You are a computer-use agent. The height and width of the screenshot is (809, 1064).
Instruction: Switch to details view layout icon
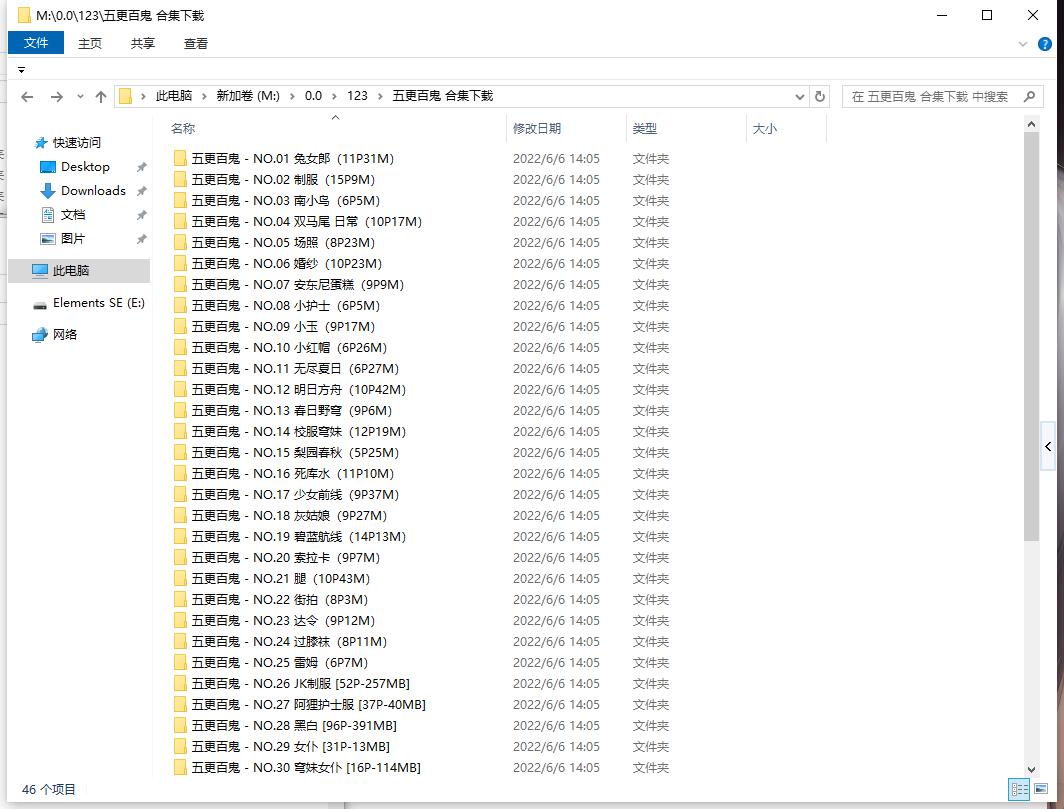[1019, 789]
